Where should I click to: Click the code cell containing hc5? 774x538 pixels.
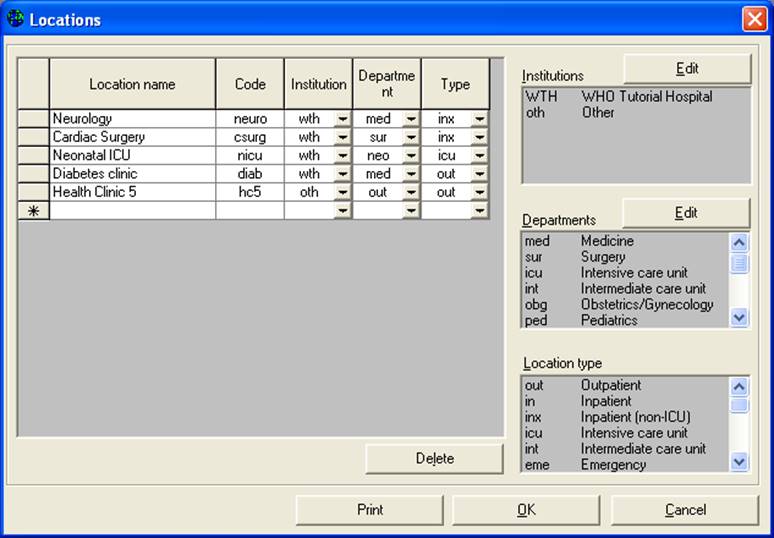[x=250, y=192]
